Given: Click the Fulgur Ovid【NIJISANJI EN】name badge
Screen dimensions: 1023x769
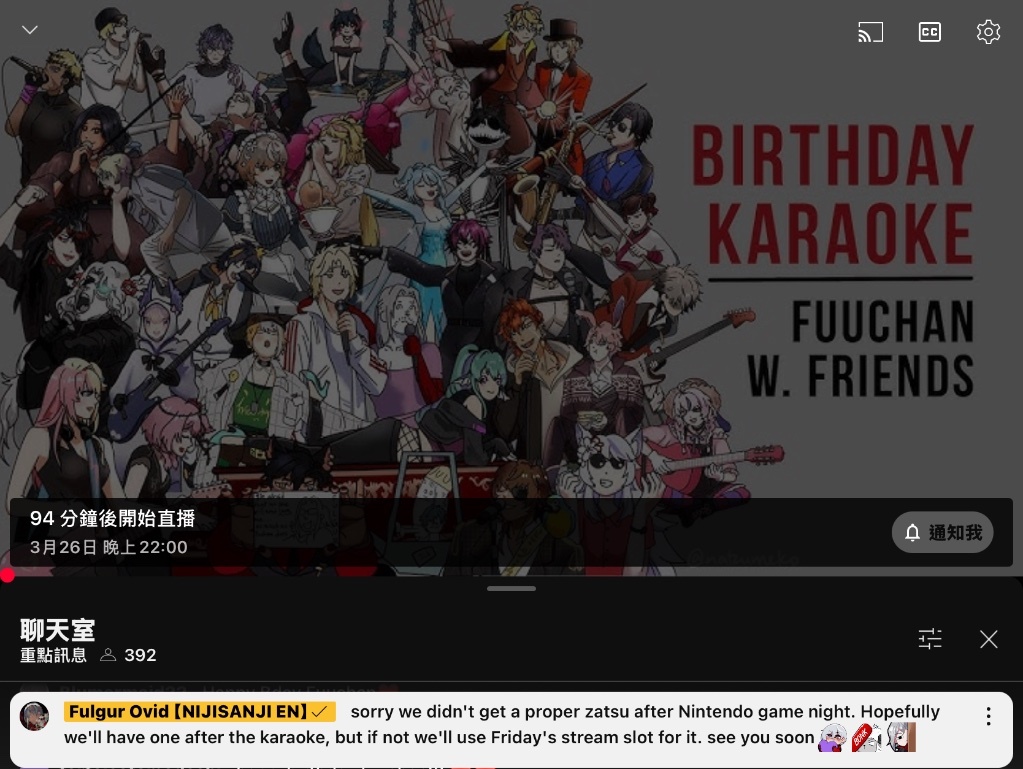Looking at the screenshot, I should [200, 712].
